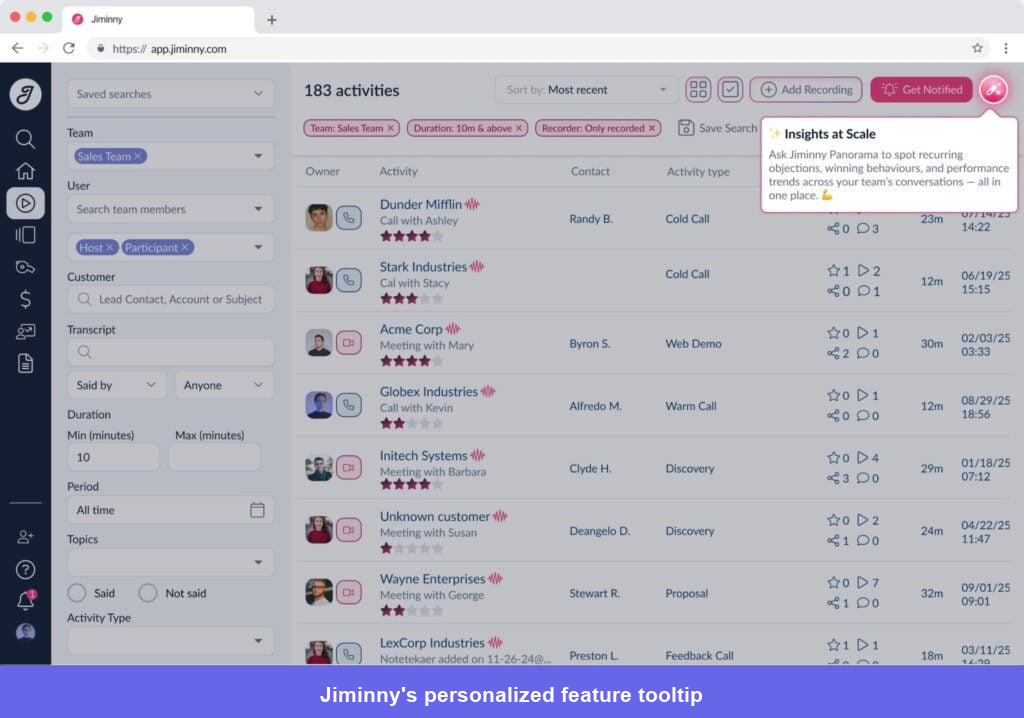Open the Anyone dropdown
Image resolution: width=1024 pixels, height=718 pixels.
(x=224, y=385)
